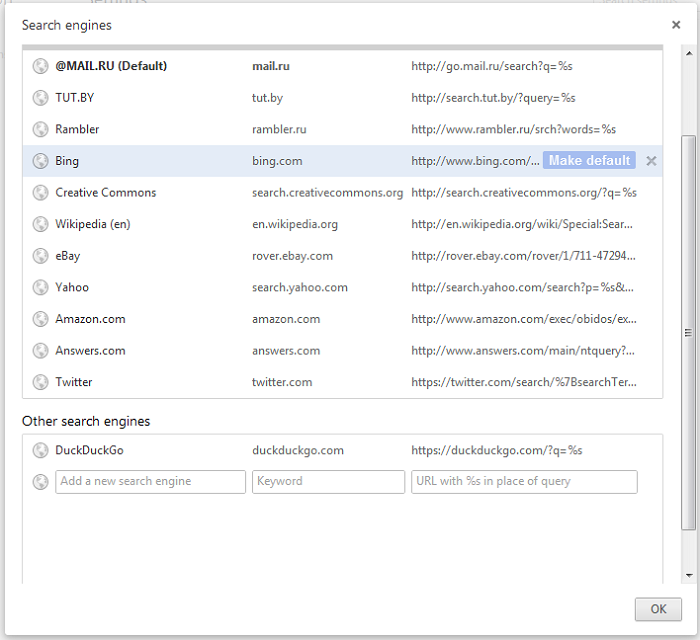Click the scrollbar up arrow

coord(689,53)
